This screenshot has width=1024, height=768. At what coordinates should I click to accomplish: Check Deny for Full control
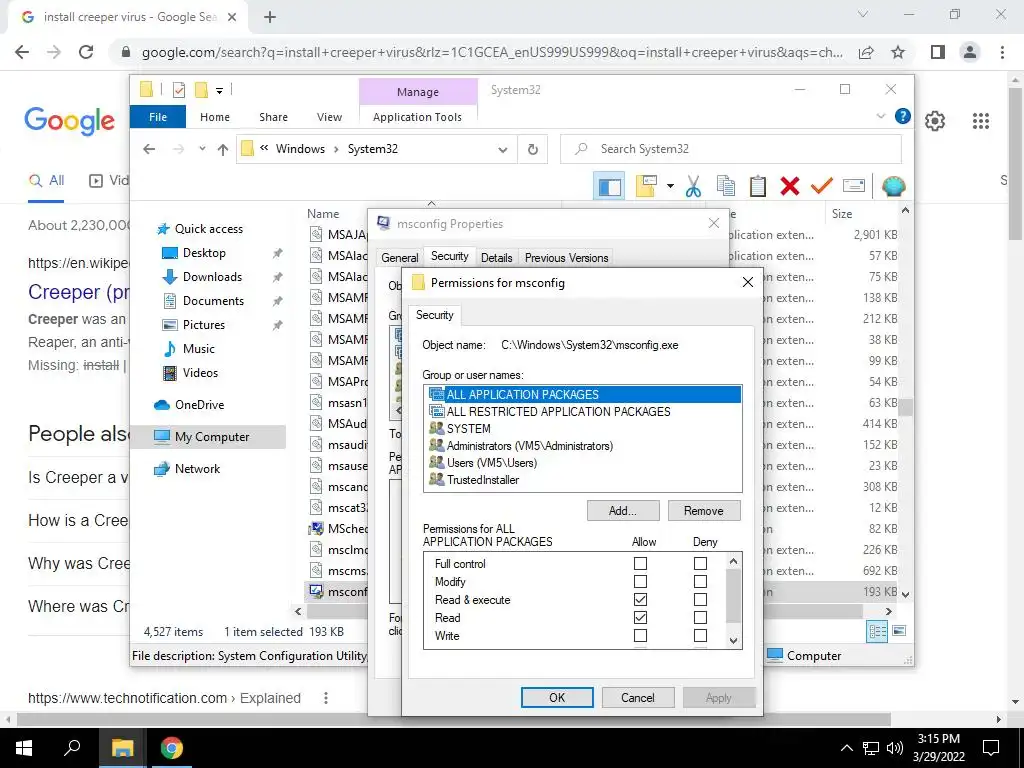click(700, 563)
